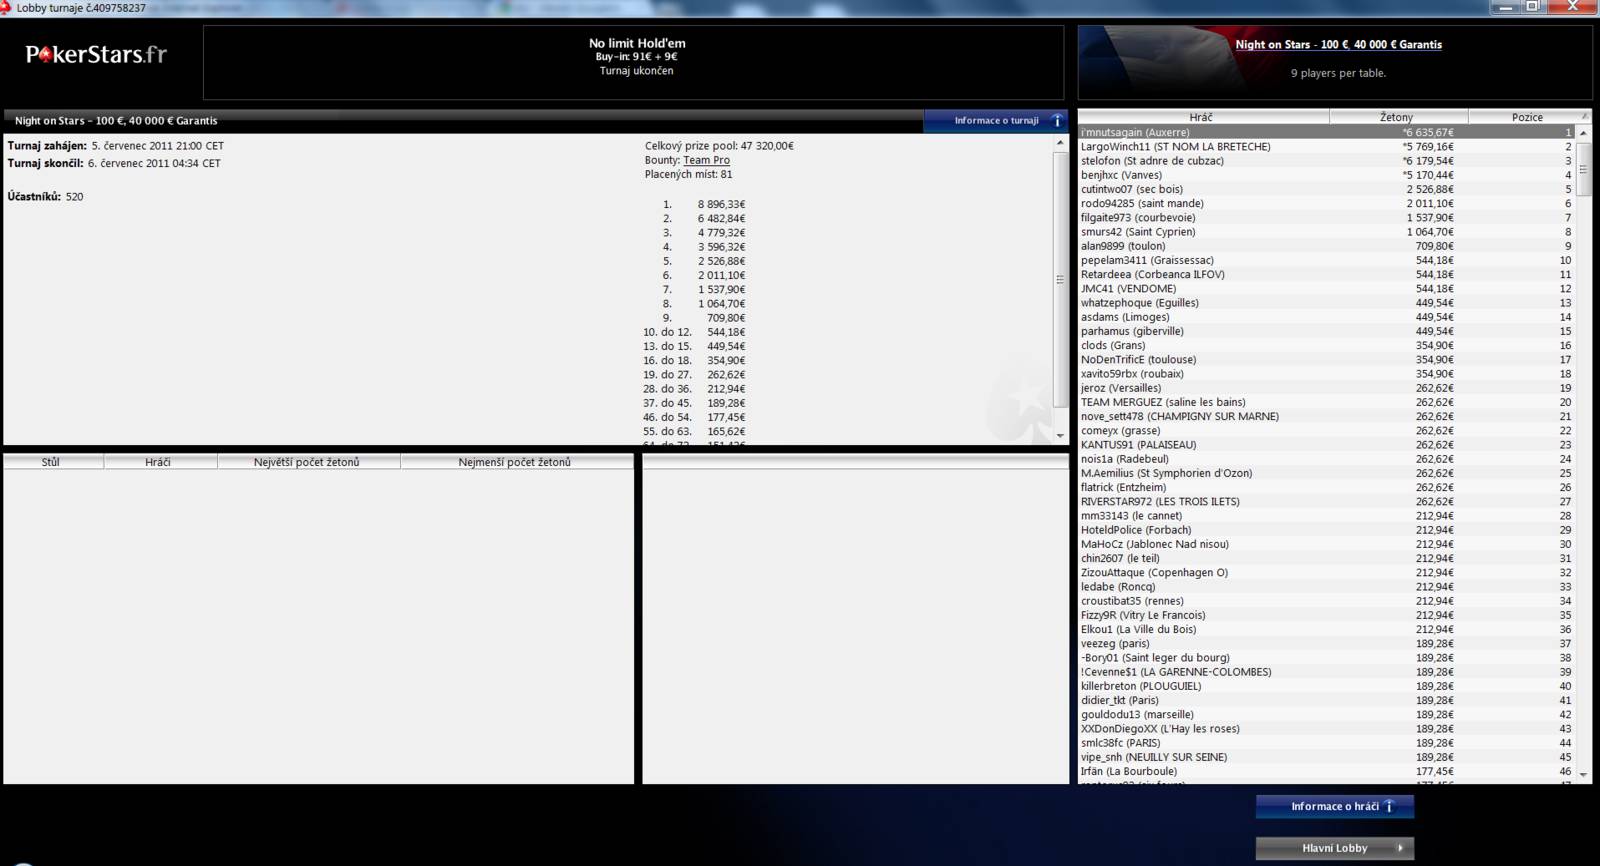Follow the Team Pro bounty link
This screenshot has width=1600, height=866.
(706, 160)
